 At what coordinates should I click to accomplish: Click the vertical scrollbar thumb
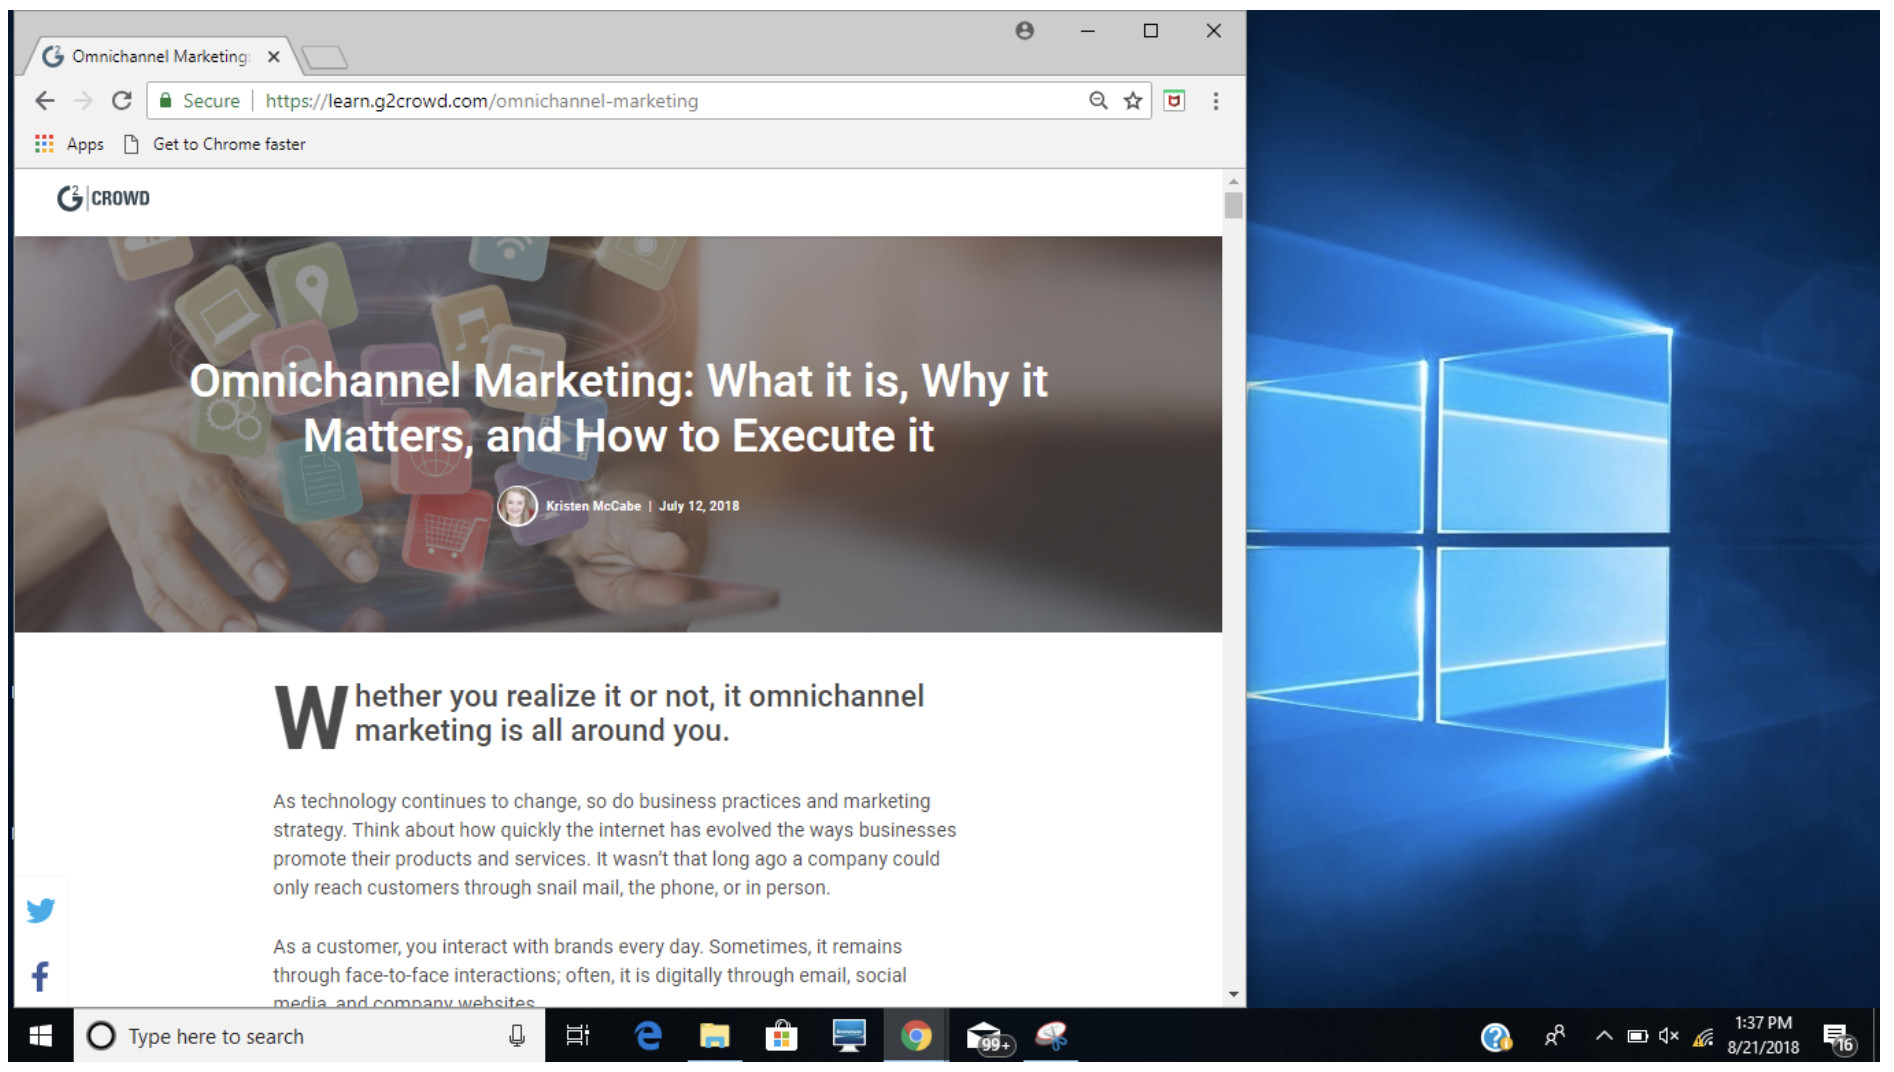tap(1234, 205)
